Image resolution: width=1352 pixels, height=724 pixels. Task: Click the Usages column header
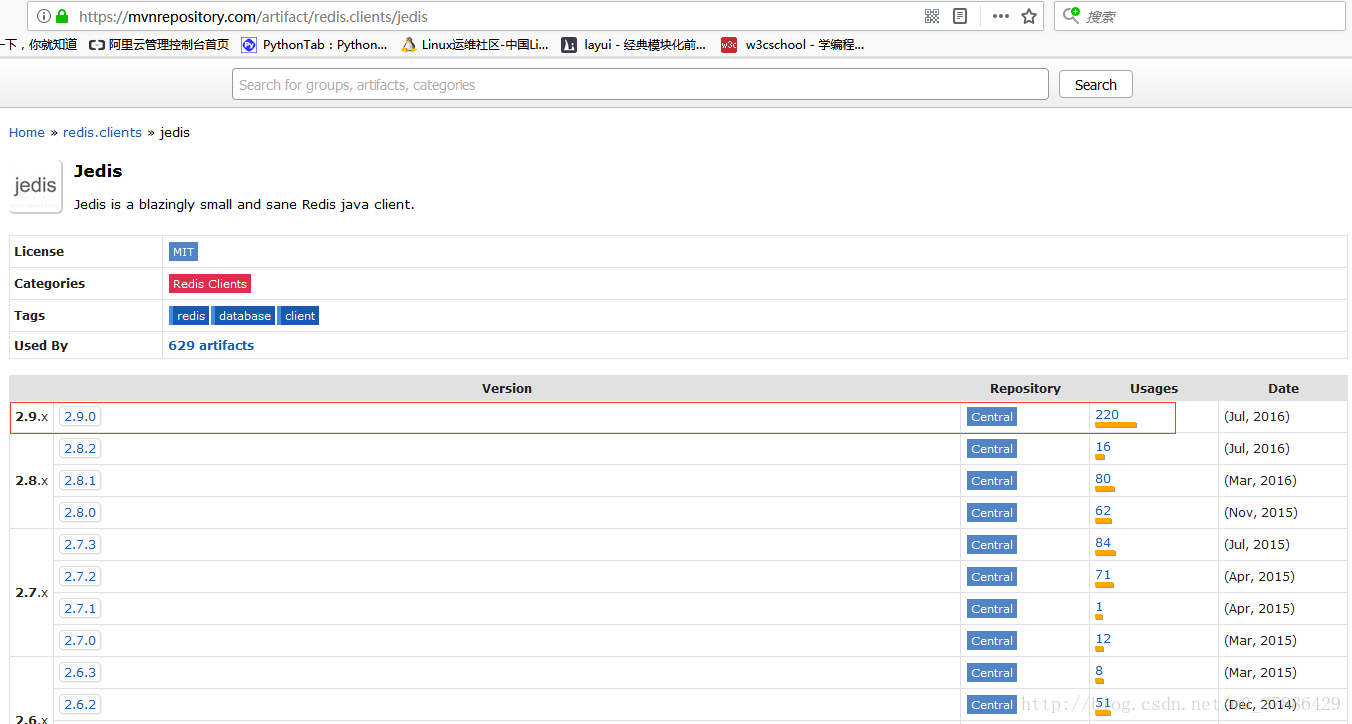(x=1154, y=388)
